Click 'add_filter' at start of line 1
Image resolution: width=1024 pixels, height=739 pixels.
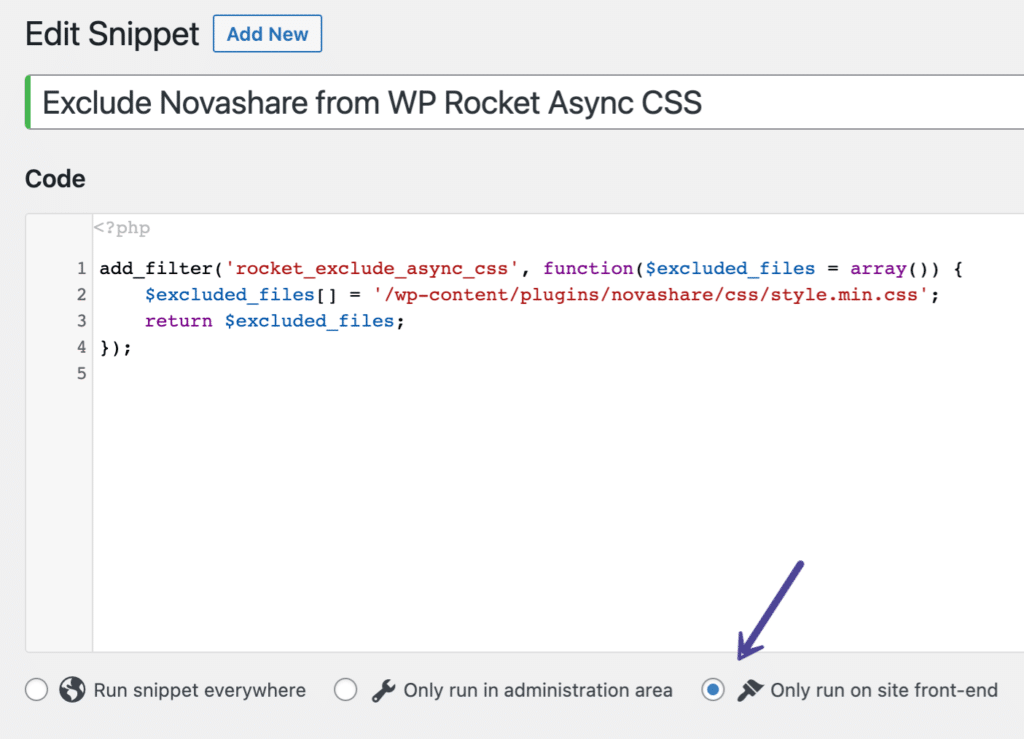(x=156, y=268)
